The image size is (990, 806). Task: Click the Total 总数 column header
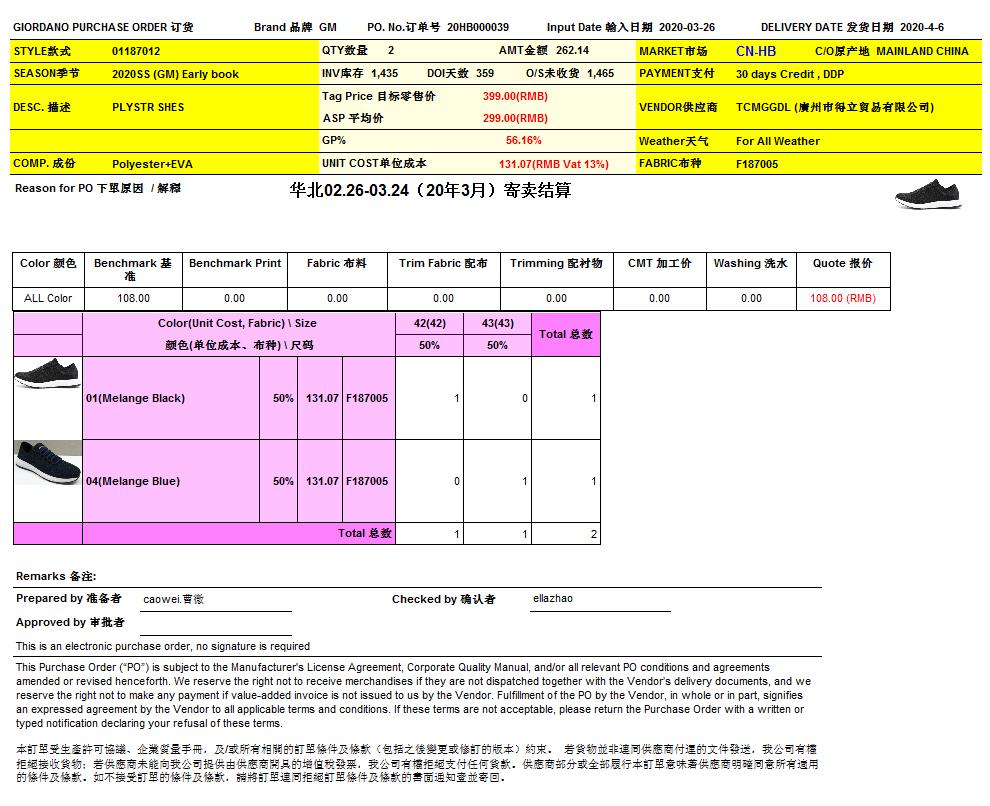point(566,334)
